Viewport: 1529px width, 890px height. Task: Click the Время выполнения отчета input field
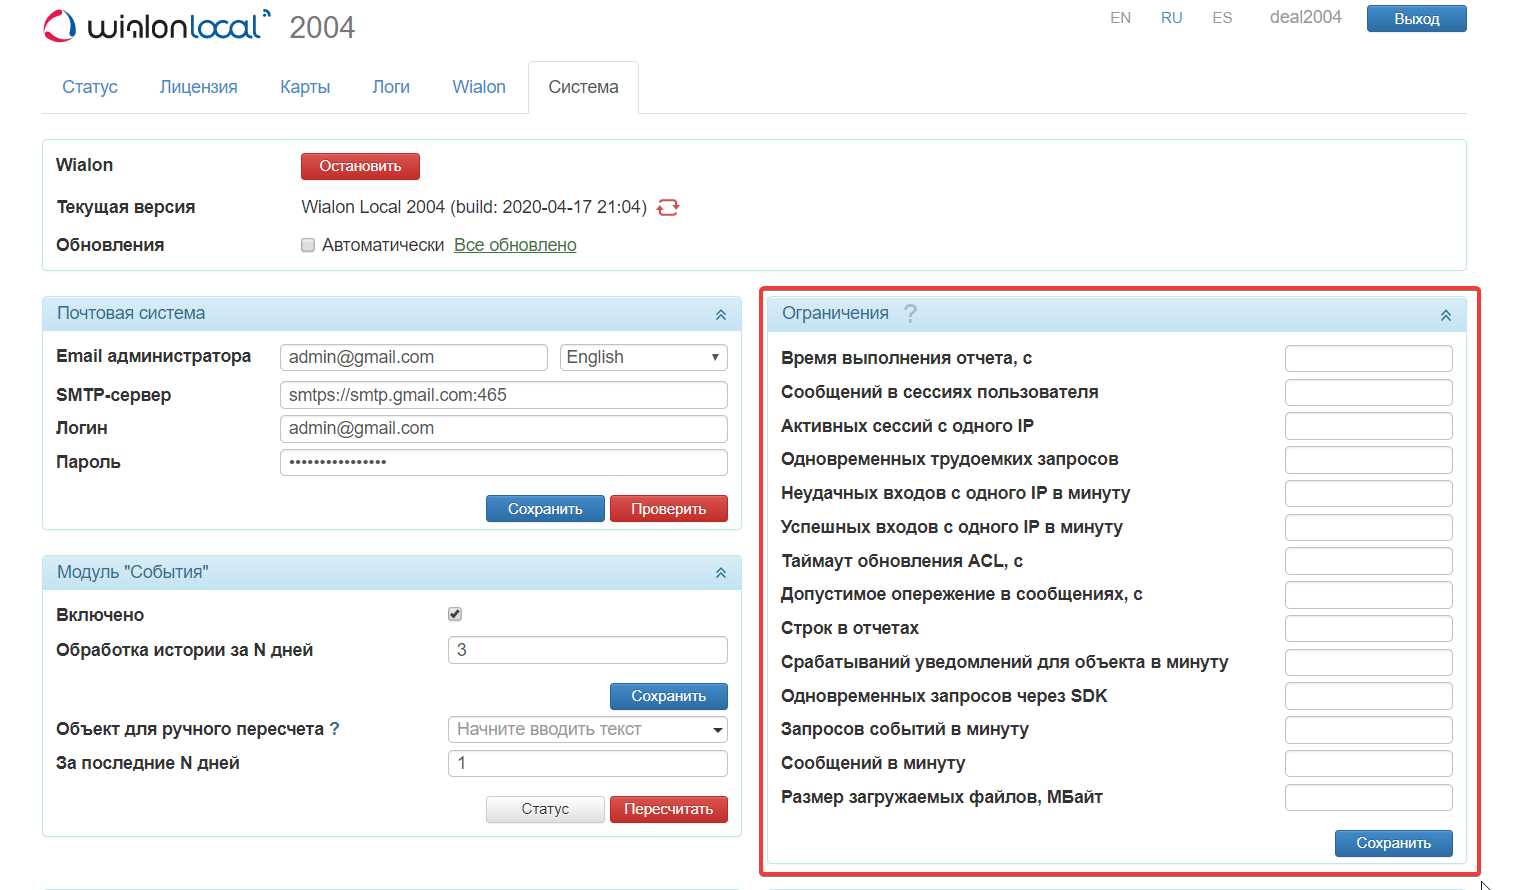click(1368, 358)
